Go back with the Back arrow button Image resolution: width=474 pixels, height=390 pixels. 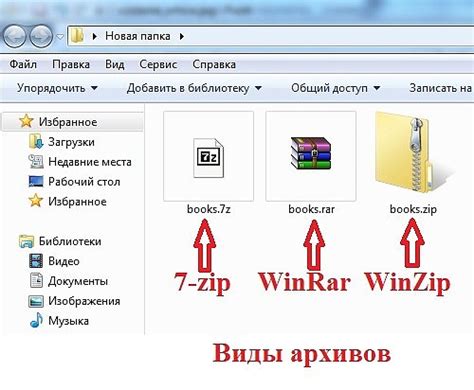(x=14, y=36)
